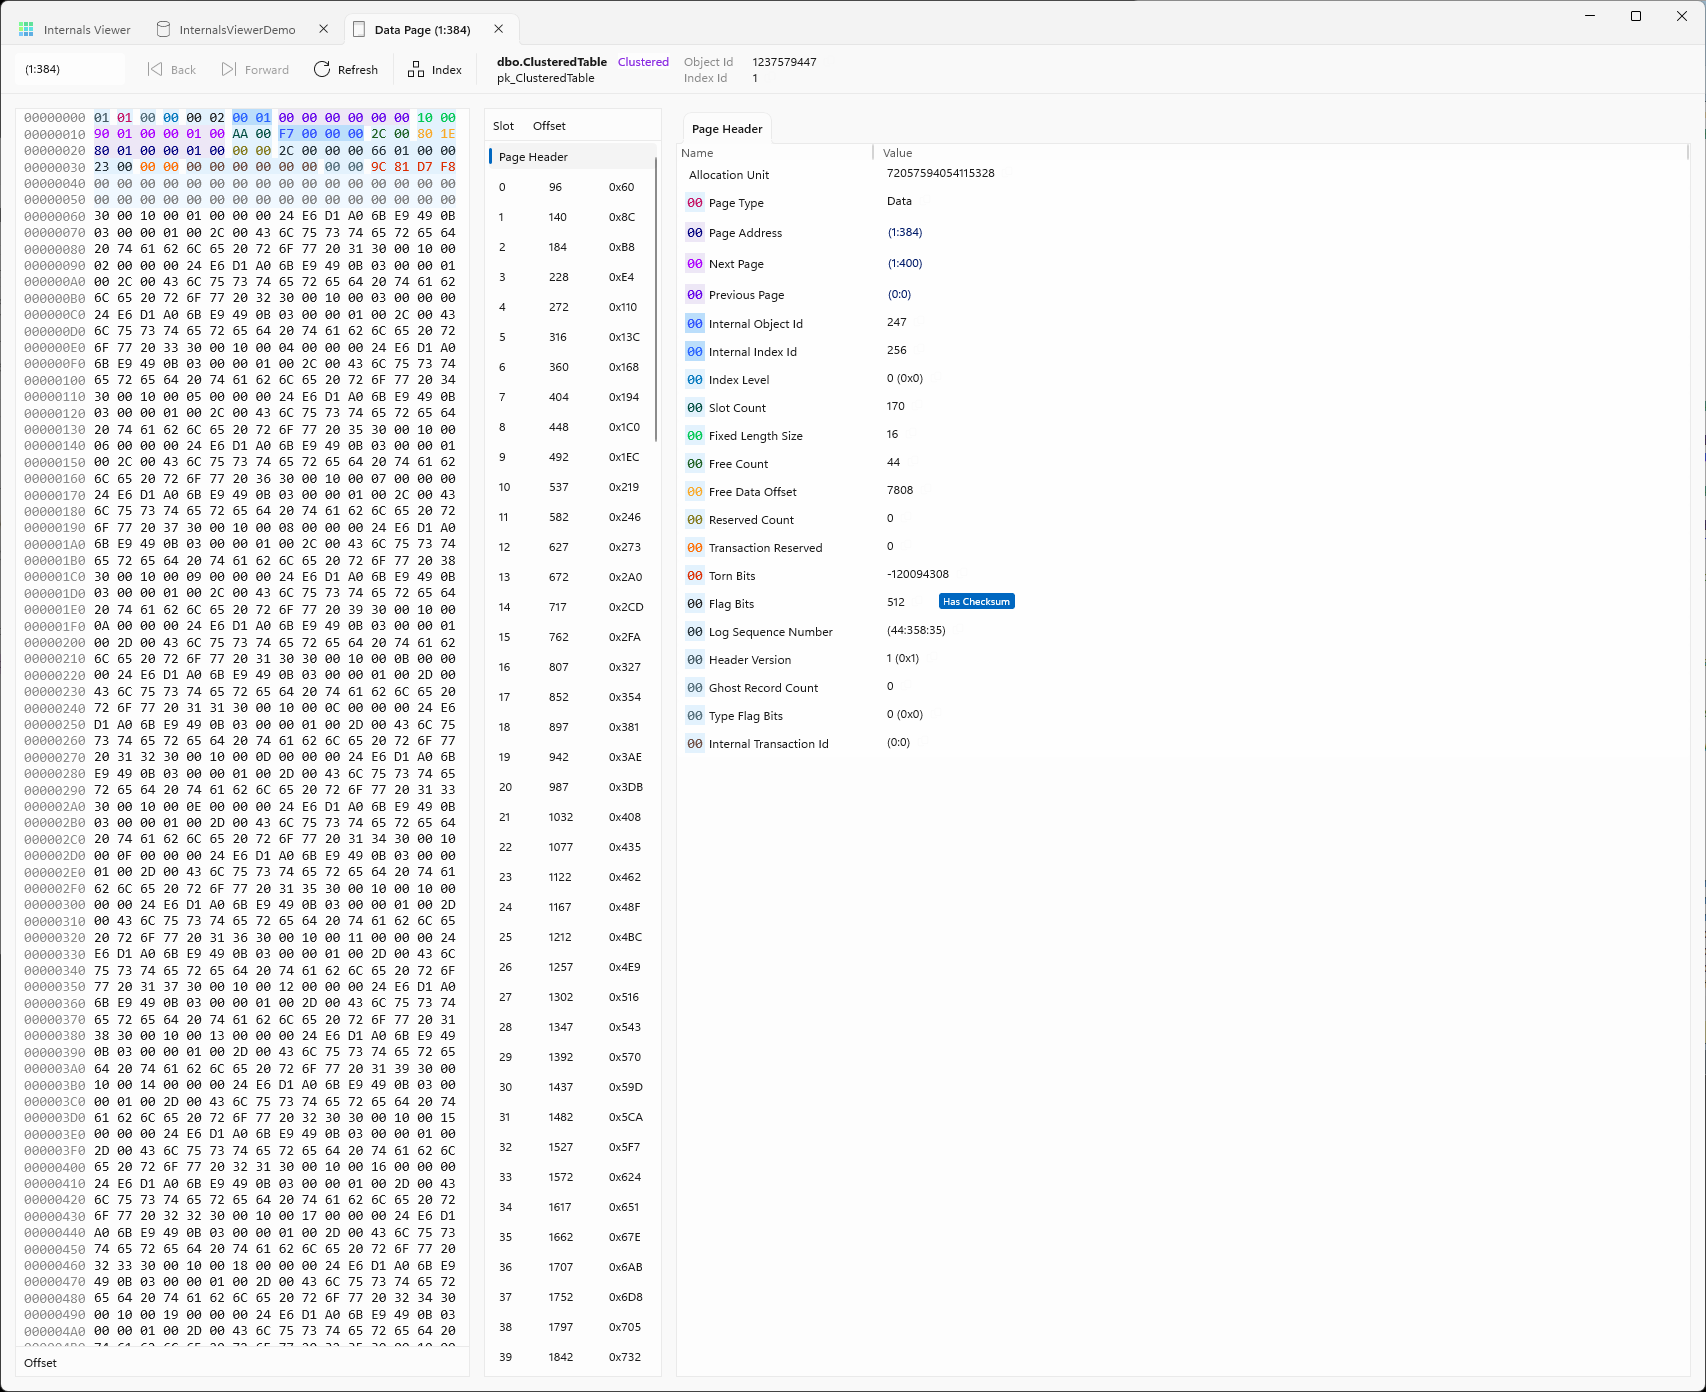Click the Log Sequence Number byte marker

point(695,632)
